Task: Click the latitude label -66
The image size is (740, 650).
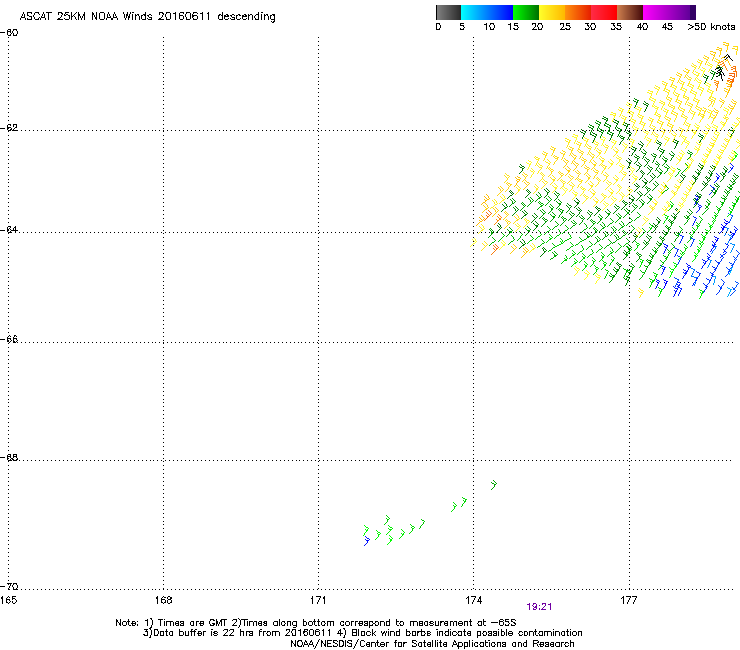Action: click(9, 340)
